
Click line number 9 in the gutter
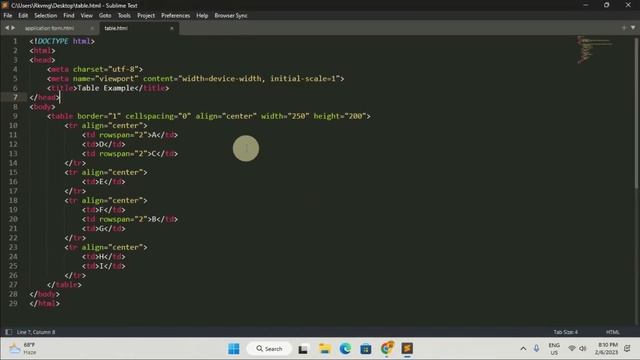coord(15,116)
